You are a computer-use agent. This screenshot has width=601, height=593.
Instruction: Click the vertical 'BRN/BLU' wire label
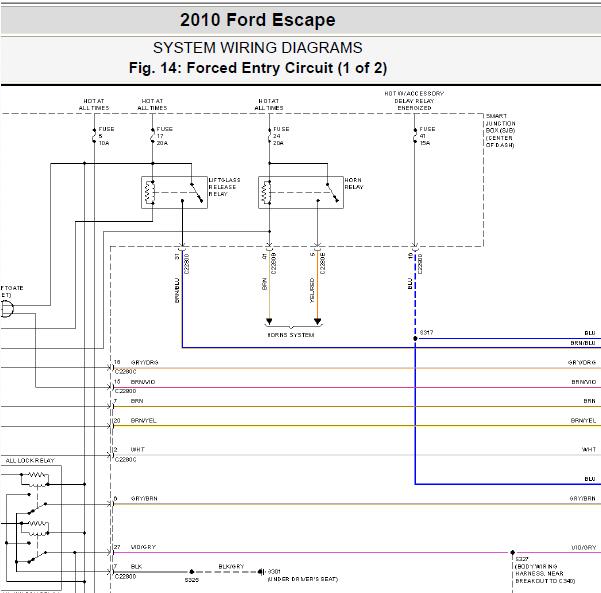point(177,291)
